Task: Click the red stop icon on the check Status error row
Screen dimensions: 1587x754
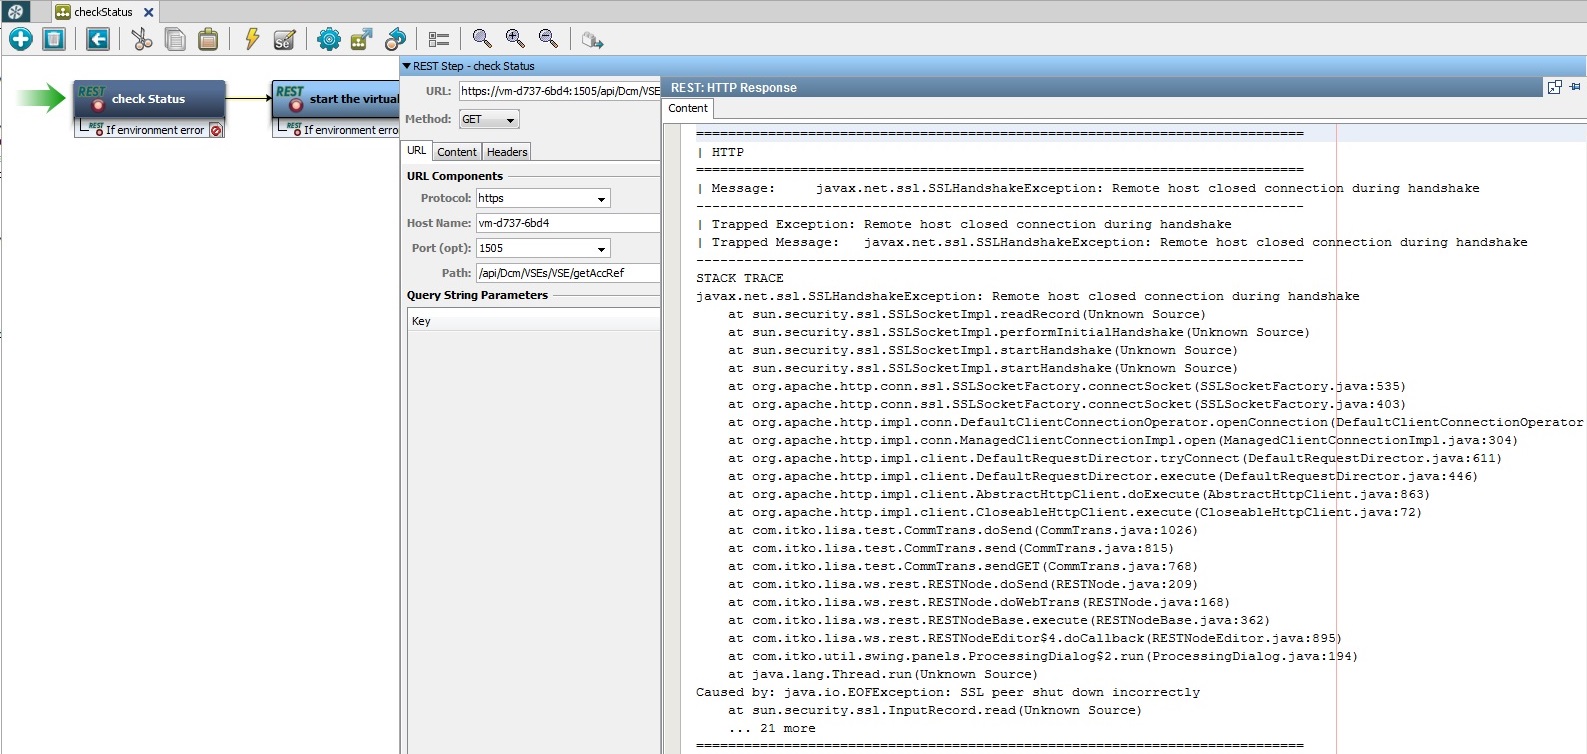Action: (x=216, y=130)
